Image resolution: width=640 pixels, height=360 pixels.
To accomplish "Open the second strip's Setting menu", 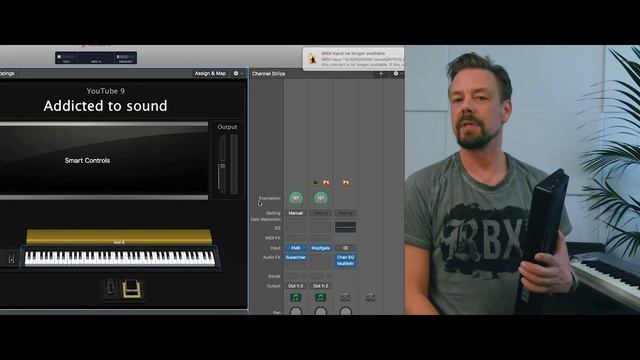I will [320, 213].
